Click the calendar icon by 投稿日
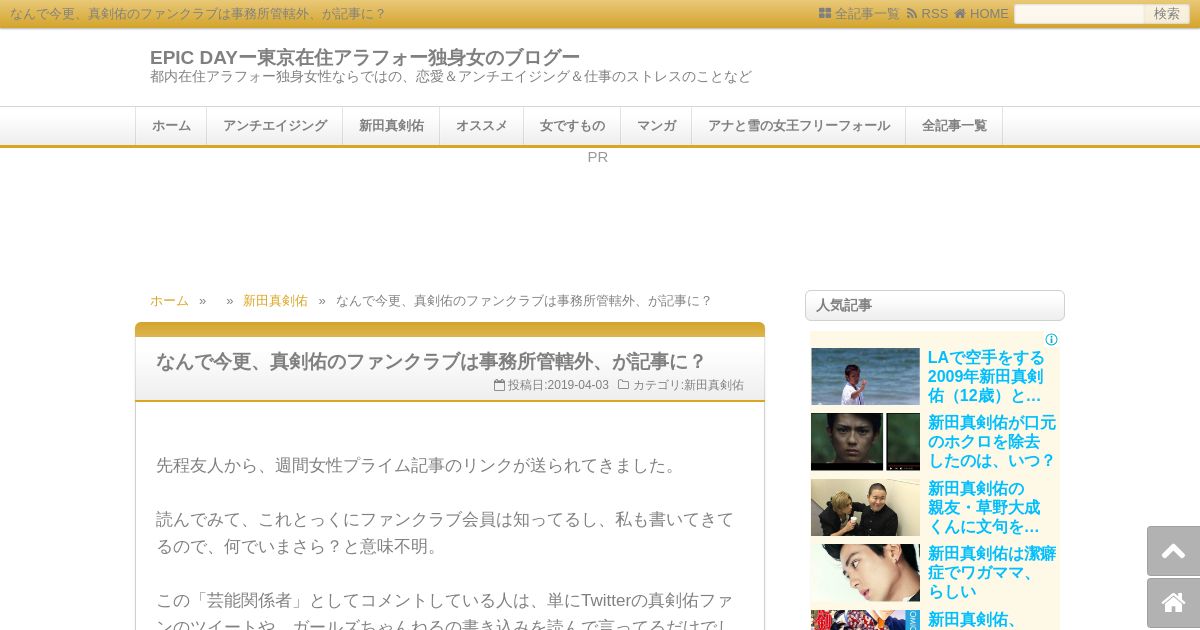The width and height of the screenshot is (1200, 630). [499, 385]
